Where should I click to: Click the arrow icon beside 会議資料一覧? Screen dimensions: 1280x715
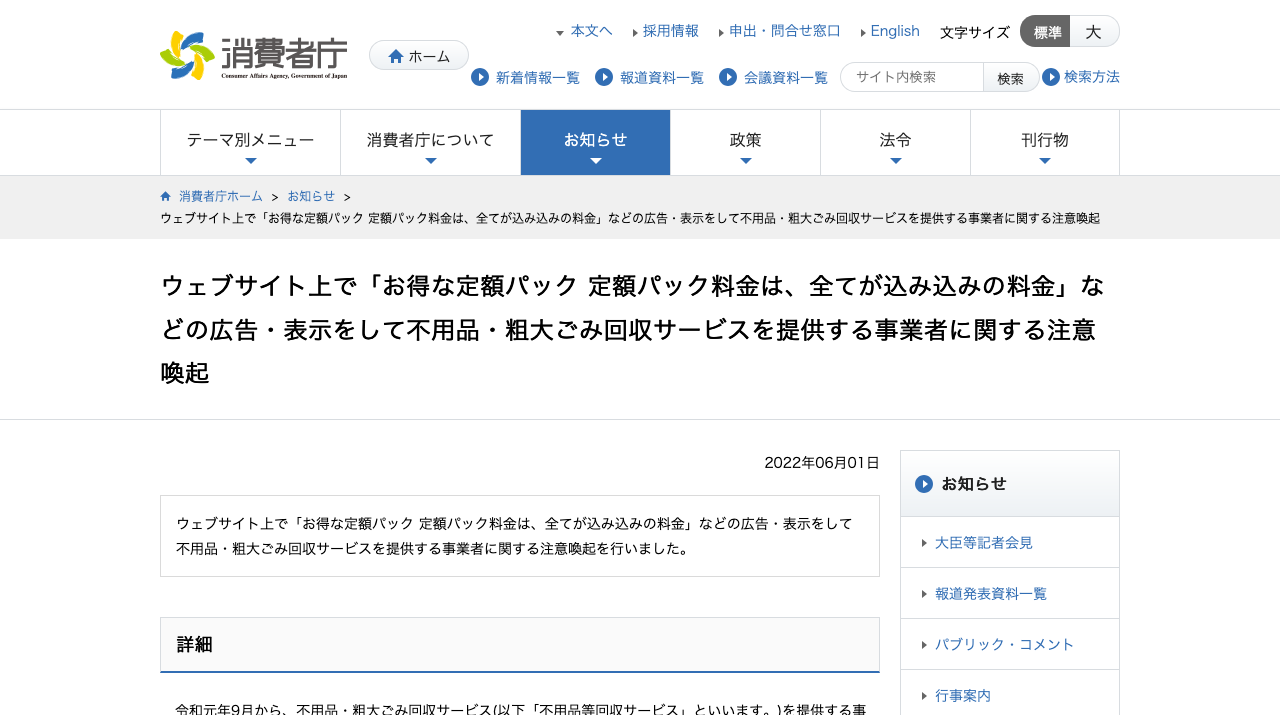728,77
